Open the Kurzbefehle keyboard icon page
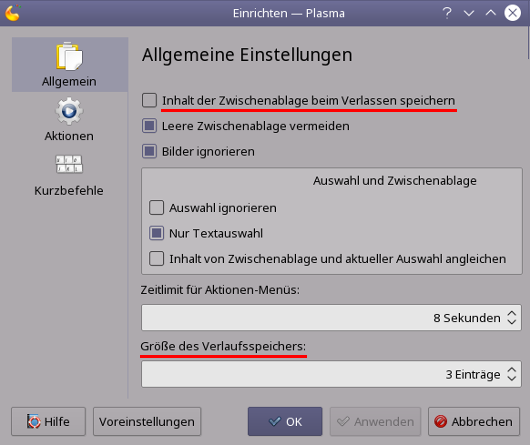The width and height of the screenshot is (530, 445). [69, 164]
